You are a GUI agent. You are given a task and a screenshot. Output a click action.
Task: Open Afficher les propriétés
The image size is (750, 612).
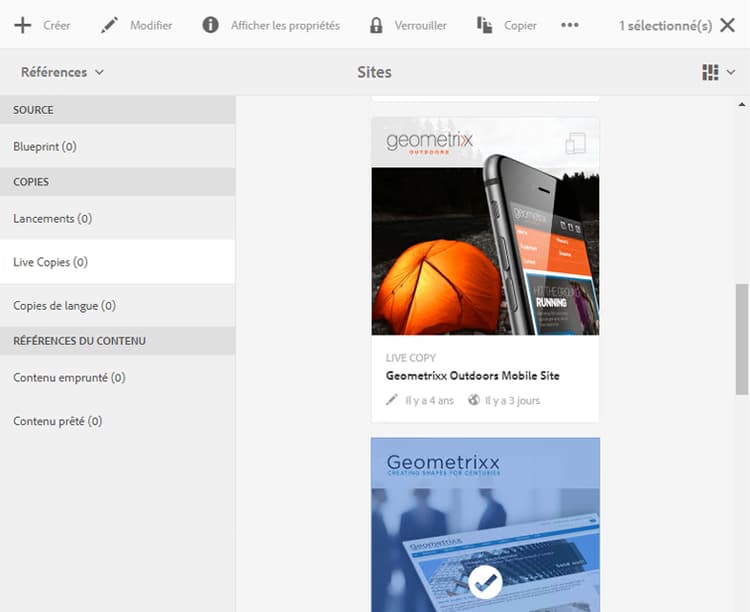(x=285, y=25)
